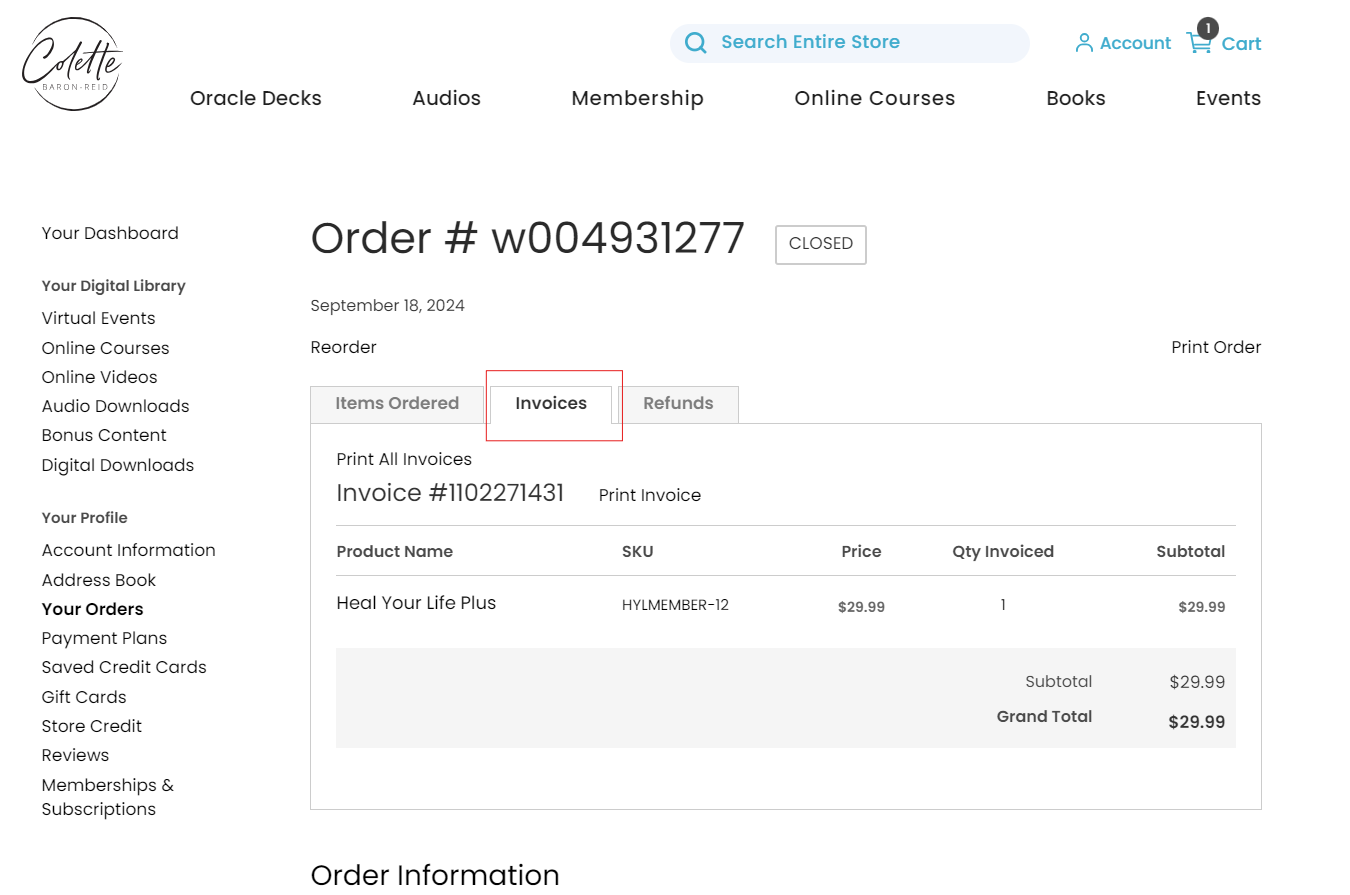The width and height of the screenshot is (1350, 895).
Task: Select the Invoices tab
Action: pyautogui.click(x=551, y=404)
